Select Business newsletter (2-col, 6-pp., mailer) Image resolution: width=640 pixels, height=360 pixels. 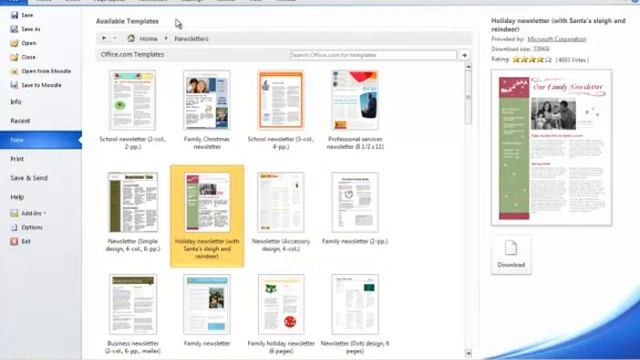coord(133,314)
